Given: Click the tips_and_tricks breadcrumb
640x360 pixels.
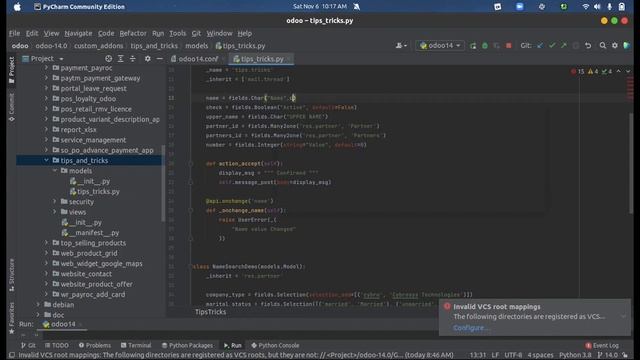Looking at the screenshot, I should (x=154, y=46).
